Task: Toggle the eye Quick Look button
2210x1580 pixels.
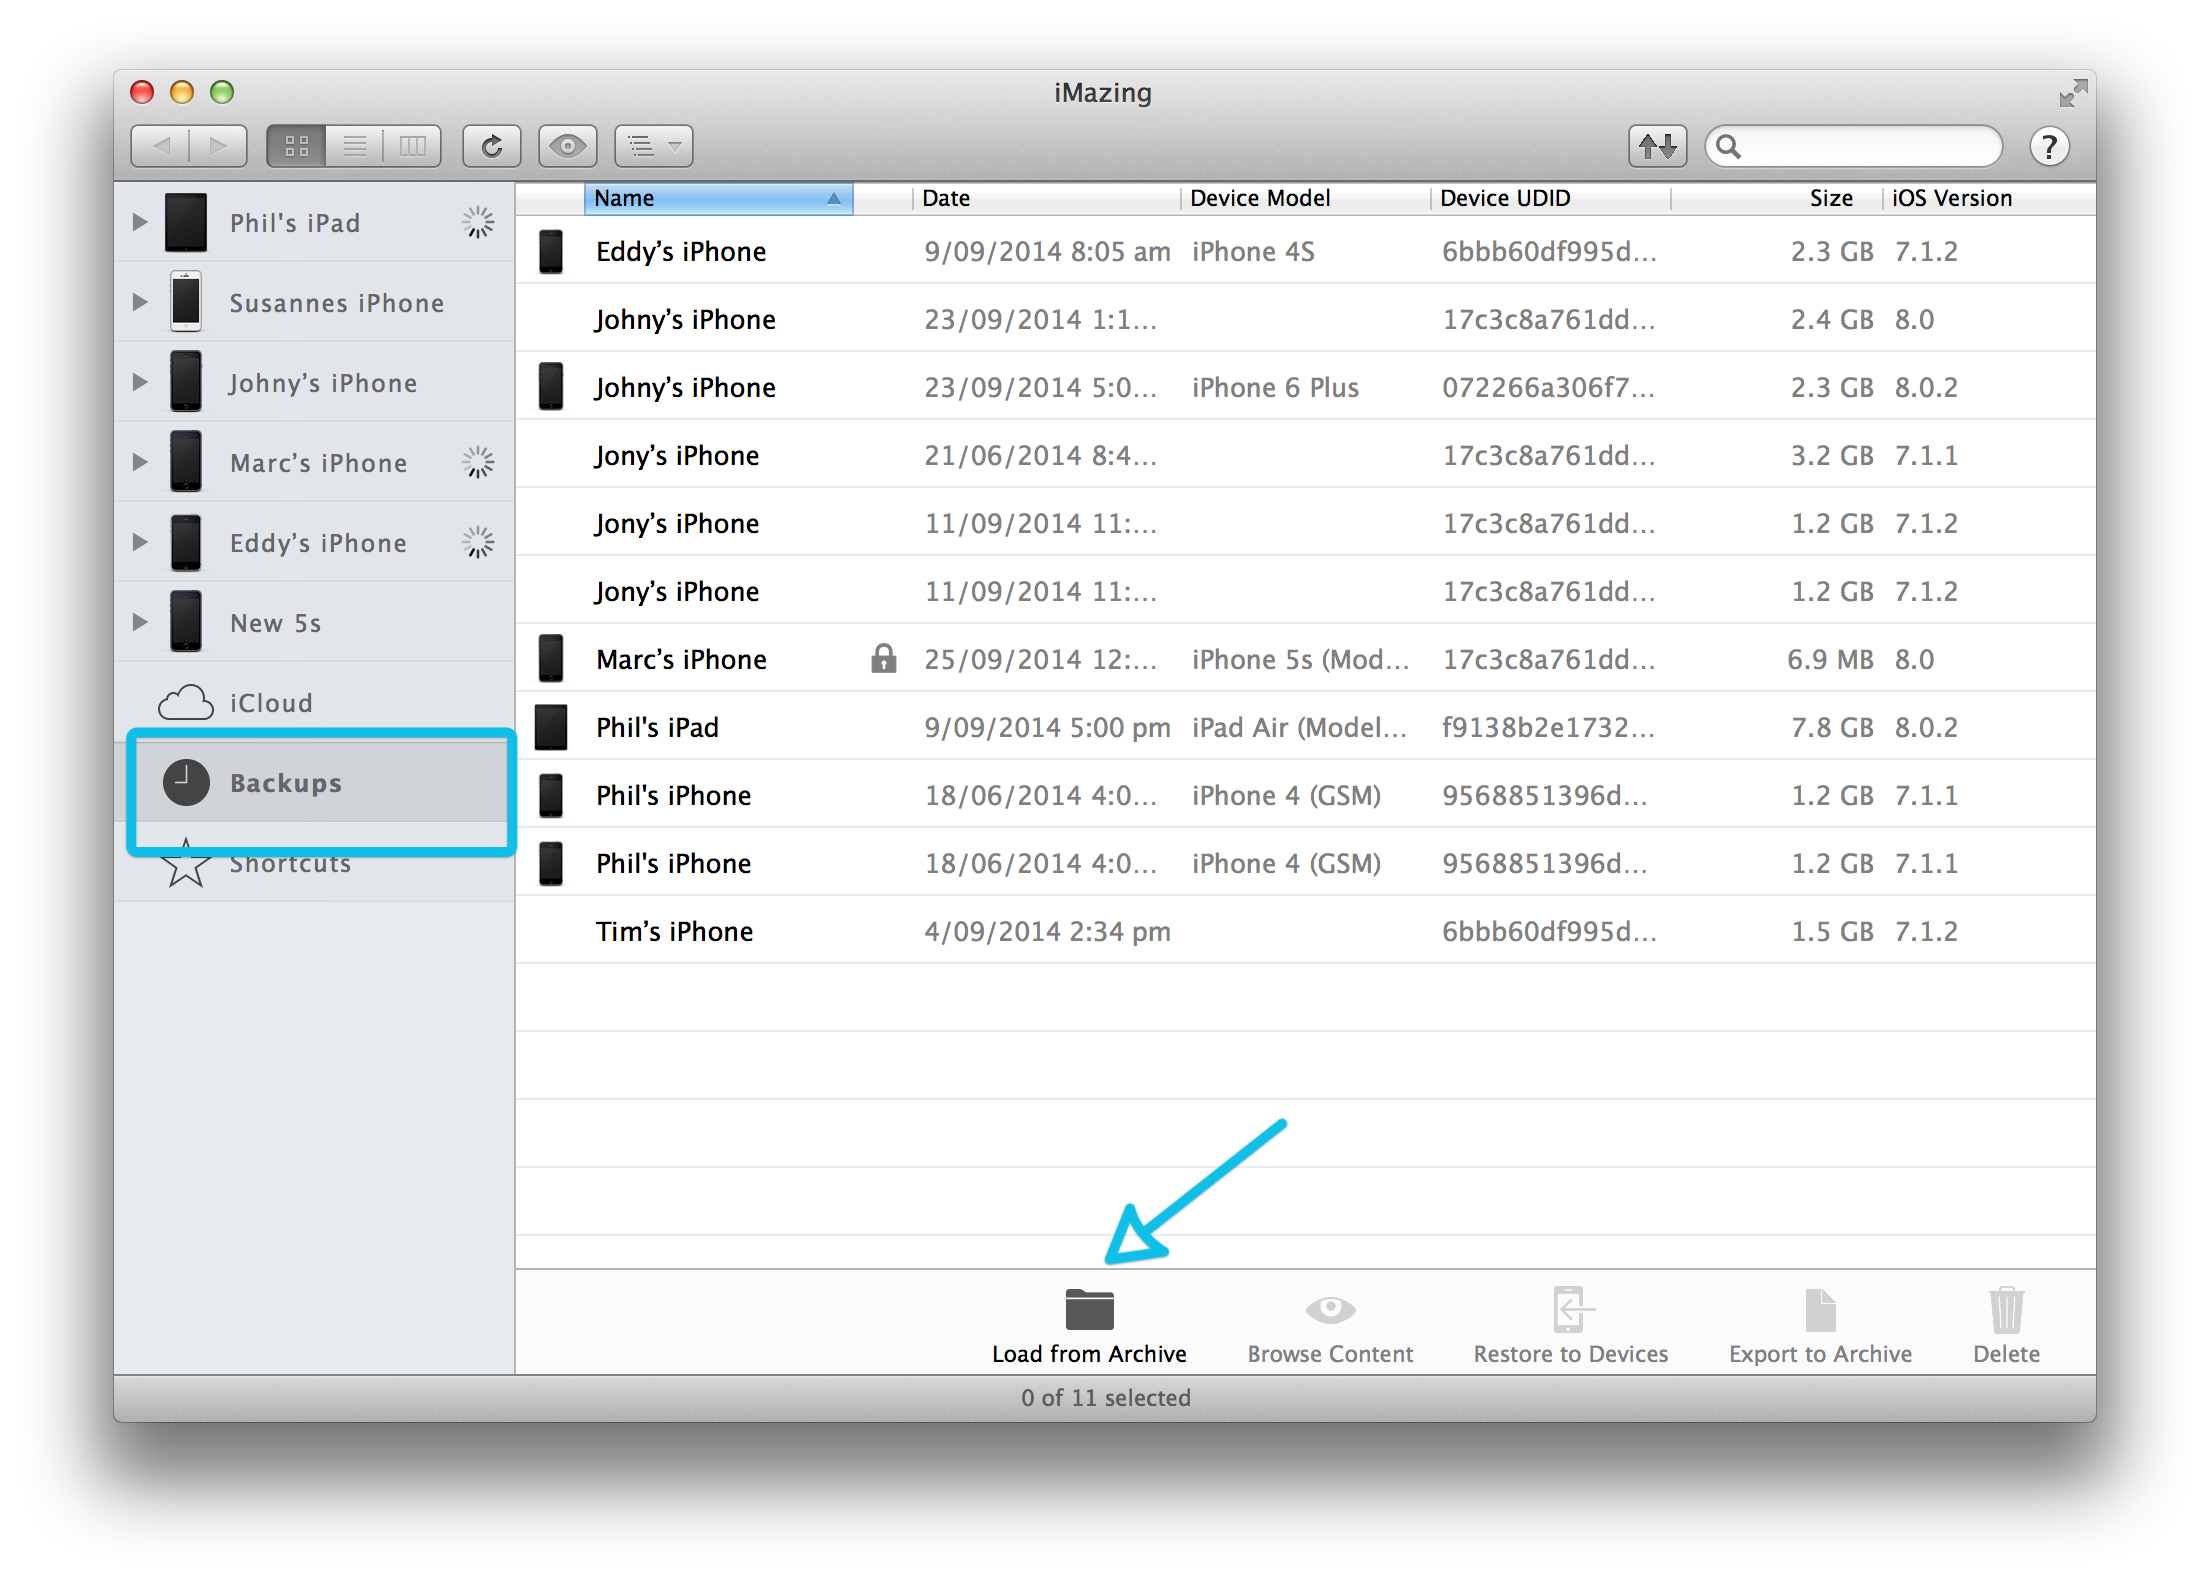Action: click(568, 147)
